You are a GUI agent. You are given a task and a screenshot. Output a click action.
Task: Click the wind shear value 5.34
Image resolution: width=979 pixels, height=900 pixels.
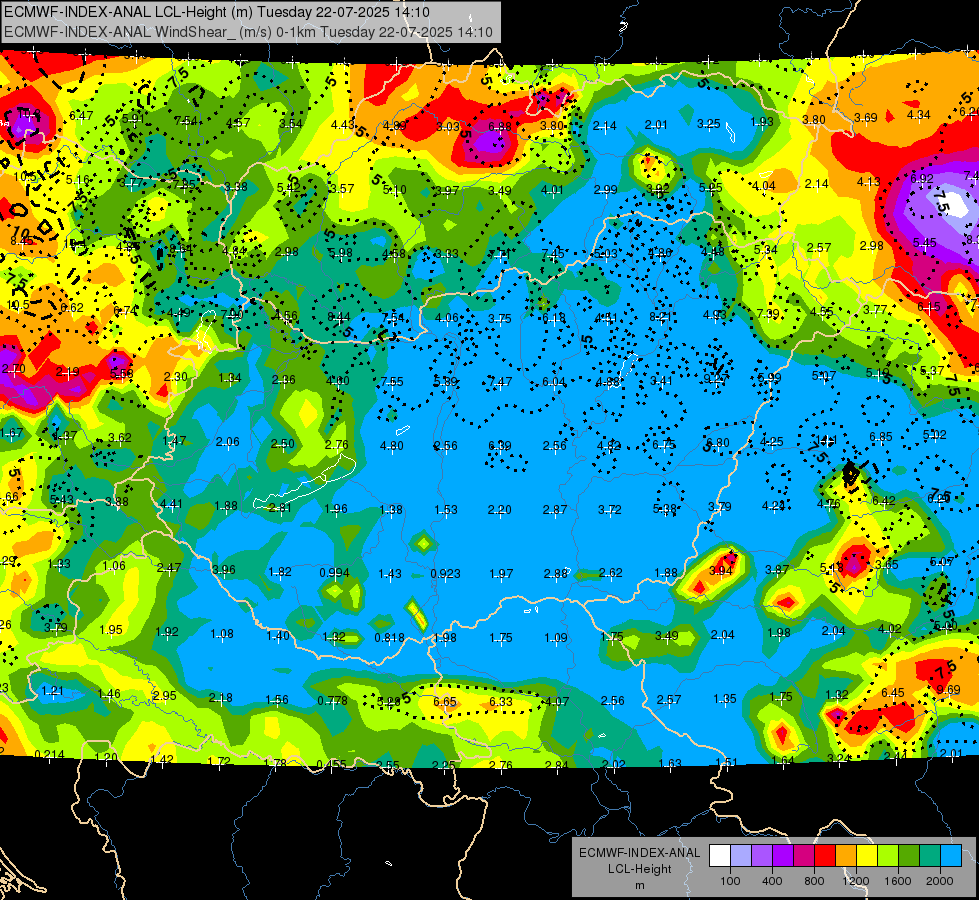pyautogui.click(x=765, y=250)
